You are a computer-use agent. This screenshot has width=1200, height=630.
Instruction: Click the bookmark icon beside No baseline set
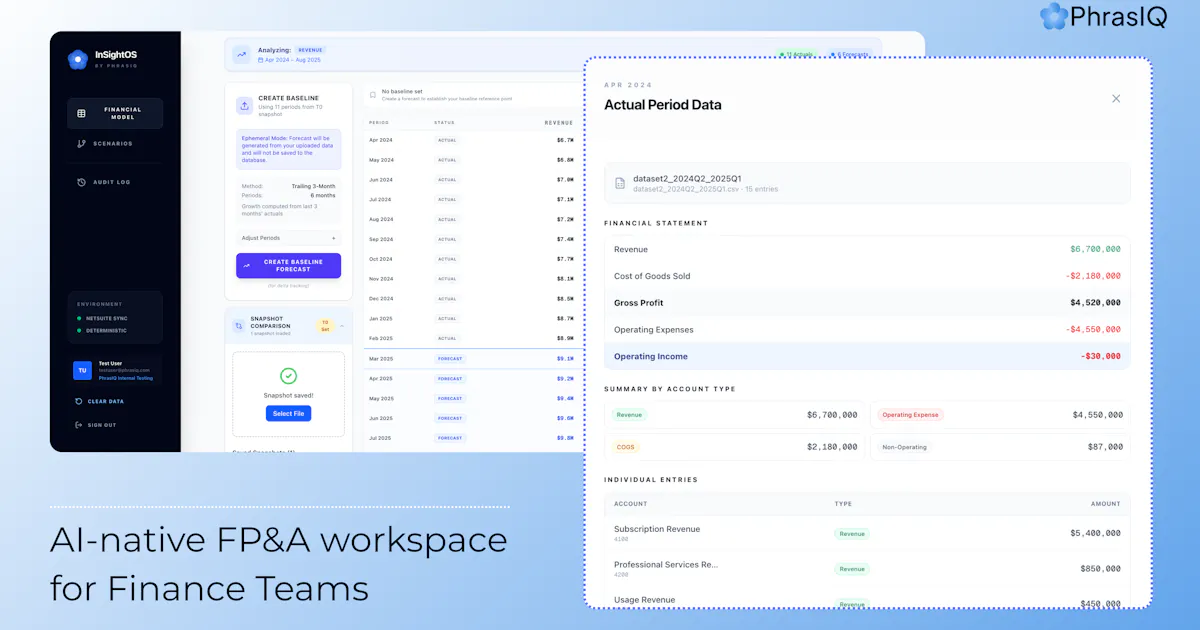point(373,95)
